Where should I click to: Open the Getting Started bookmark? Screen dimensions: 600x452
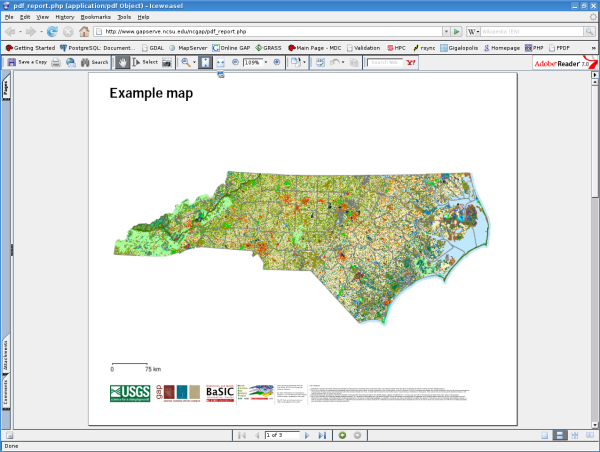(x=30, y=48)
